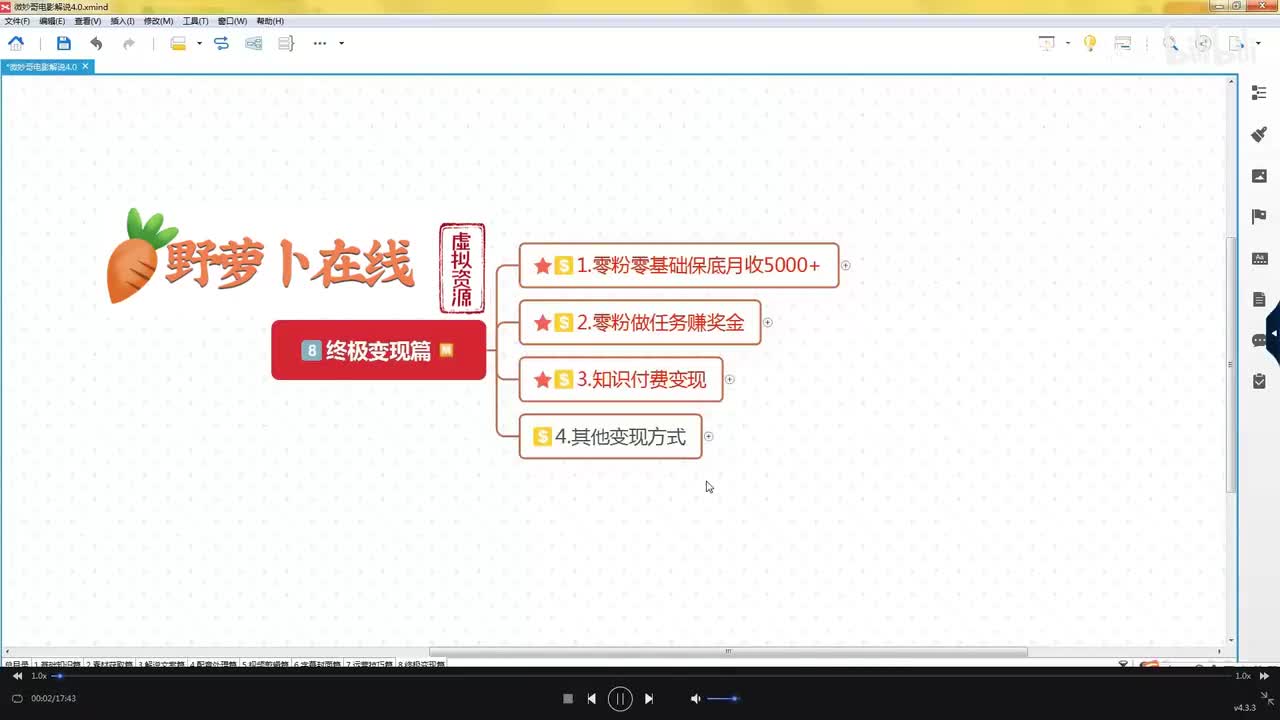Skip to the next video
This screenshot has width=1280, height=720.
click(648, 699)
